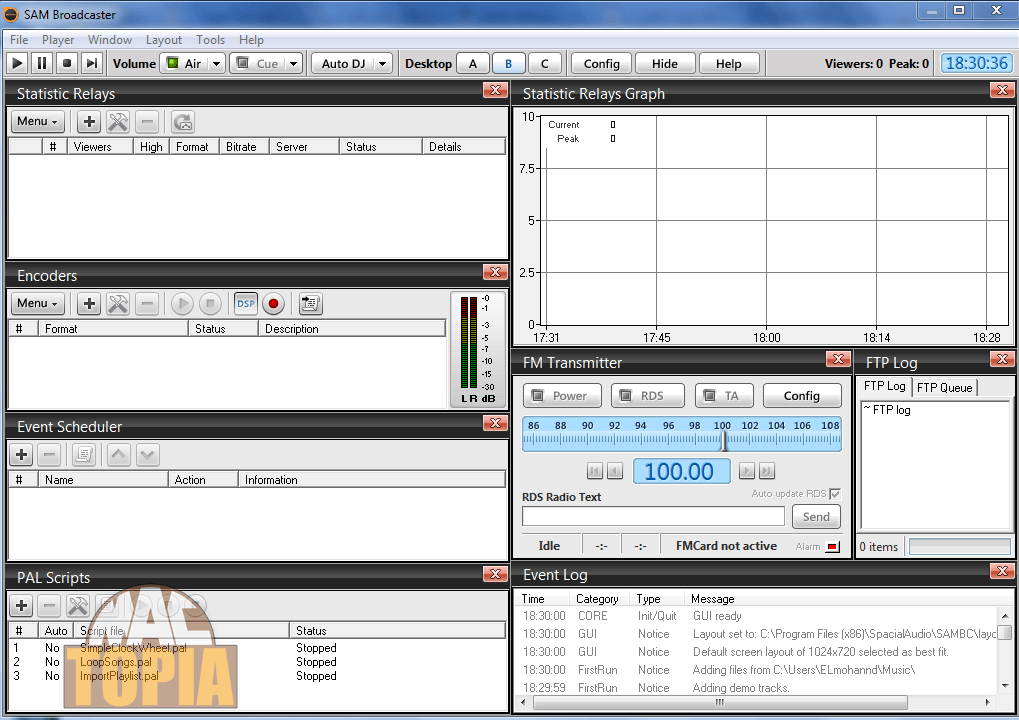Switch to the FTP Queue tab
1019x720 pixels.
944,387
